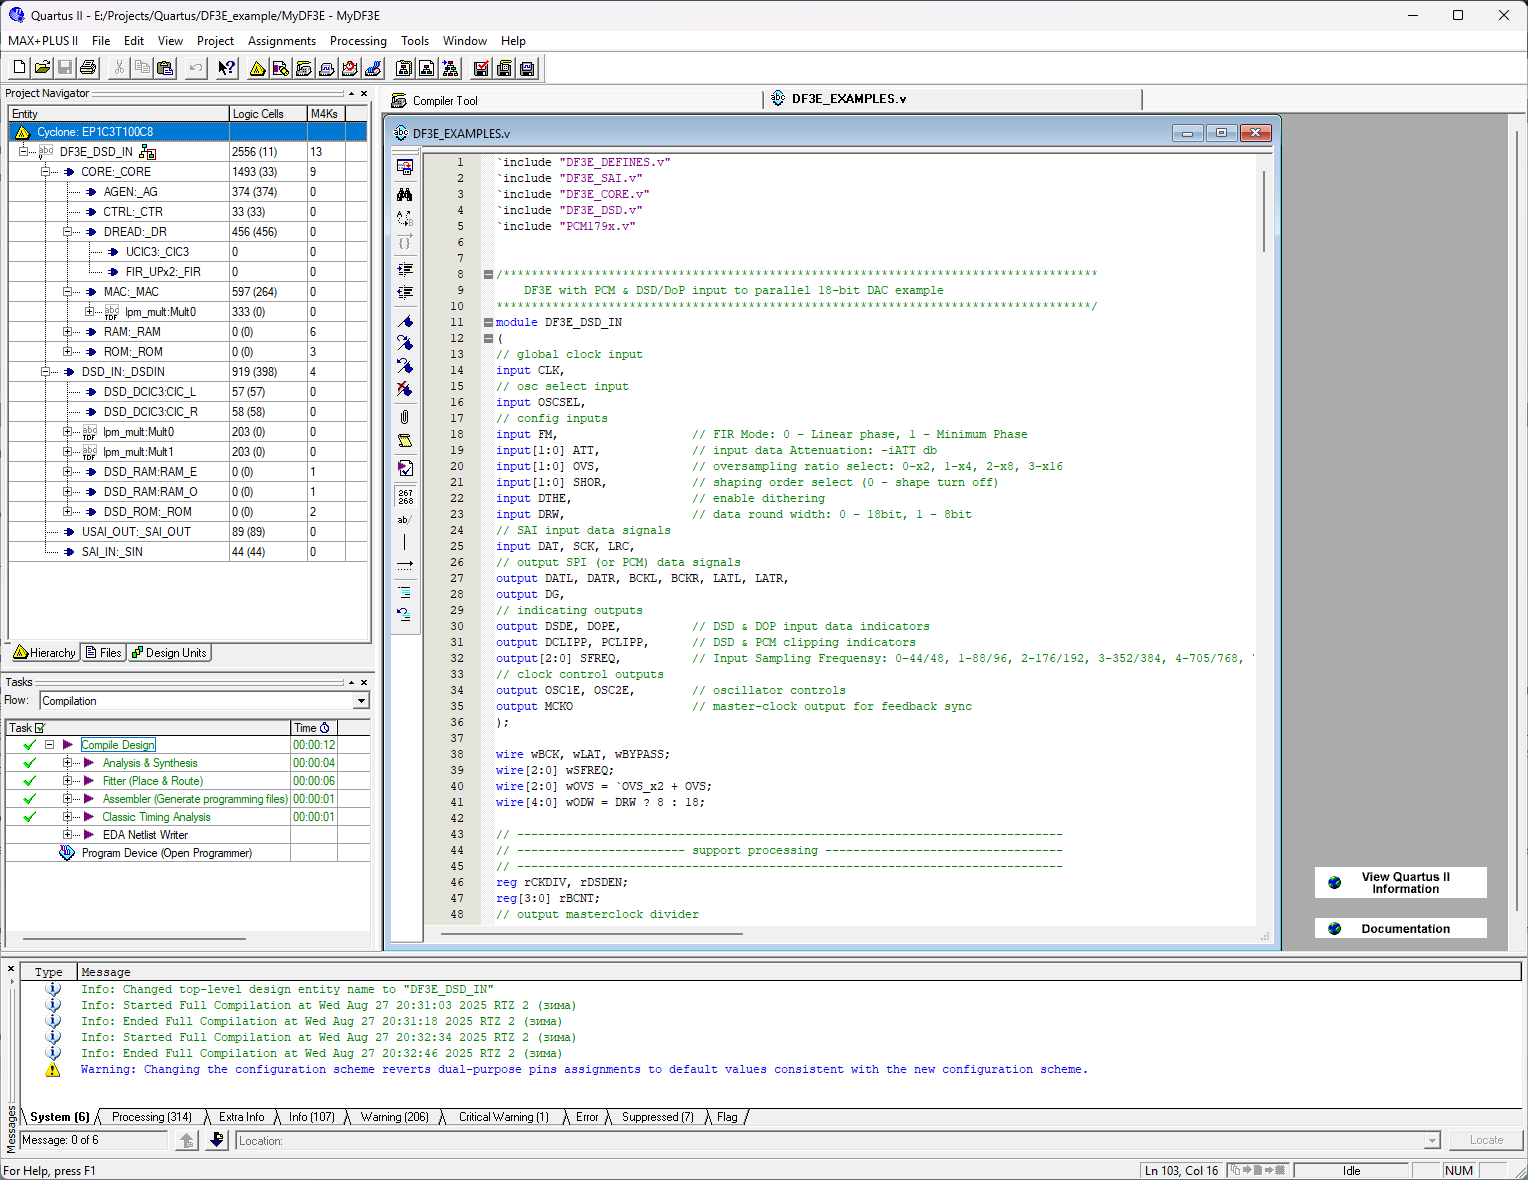Click the message down arrow button

pos(217,1140)
